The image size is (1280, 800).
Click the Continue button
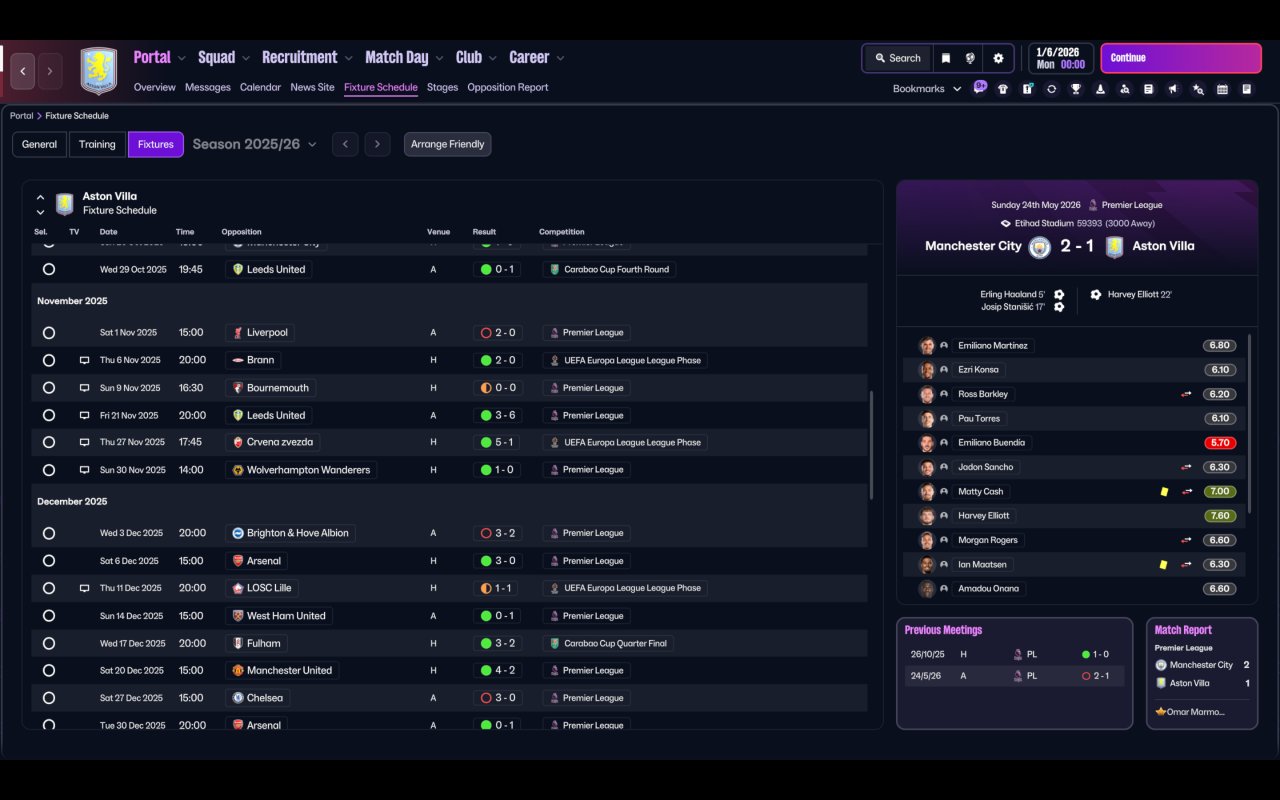[x=1181, y=58]
